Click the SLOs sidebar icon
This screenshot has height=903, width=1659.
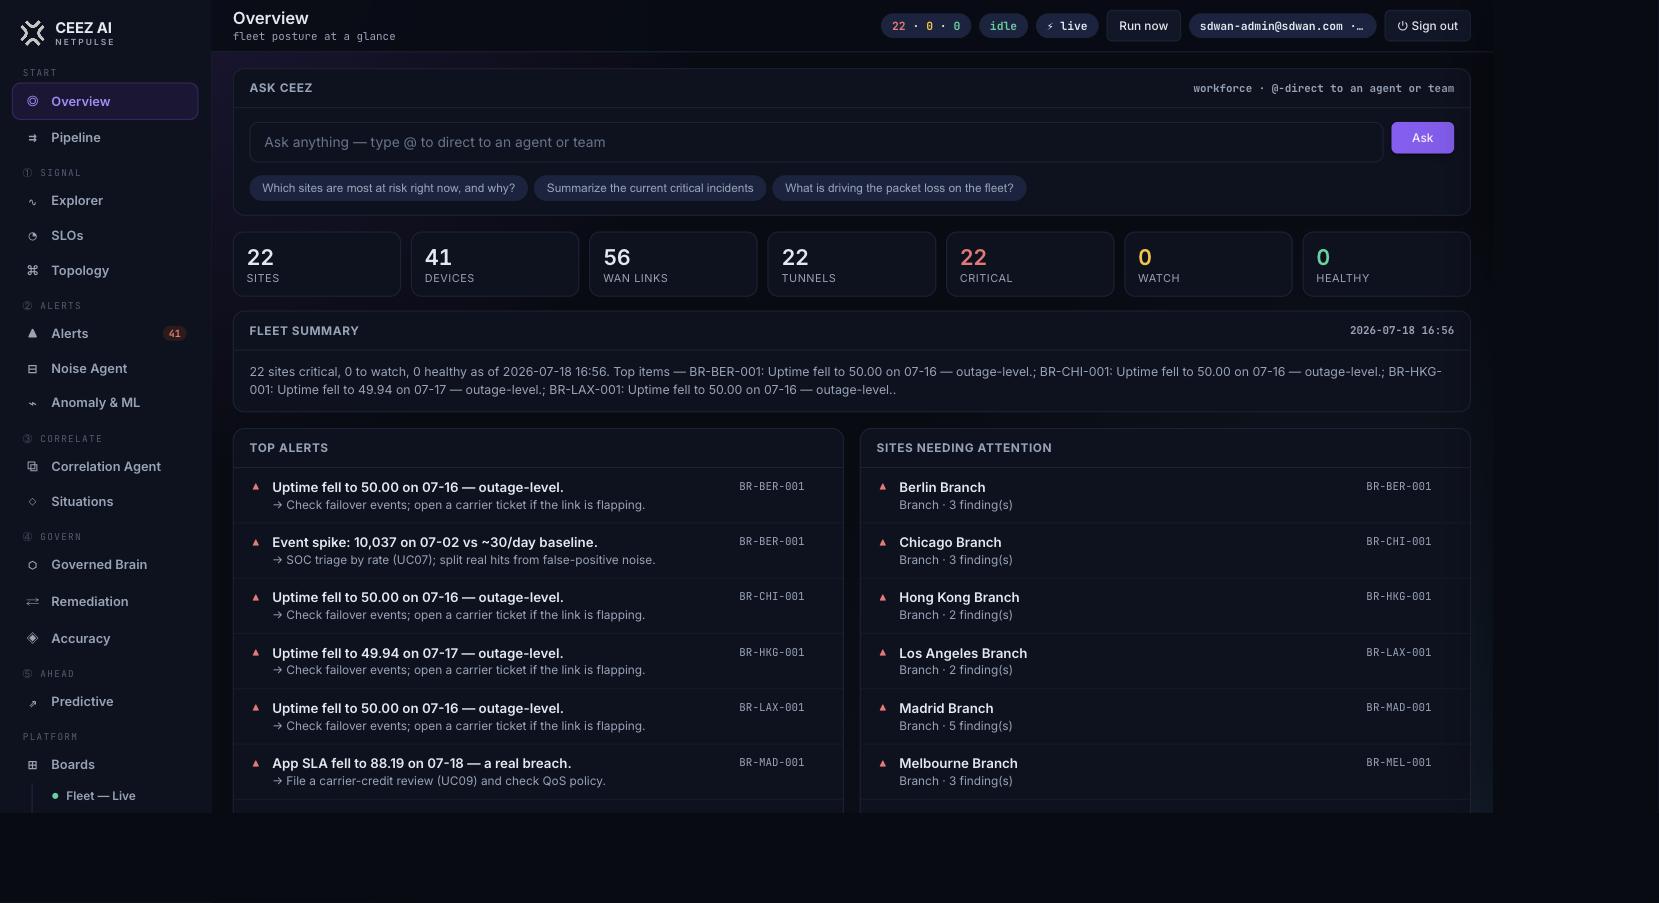(32, 236)
